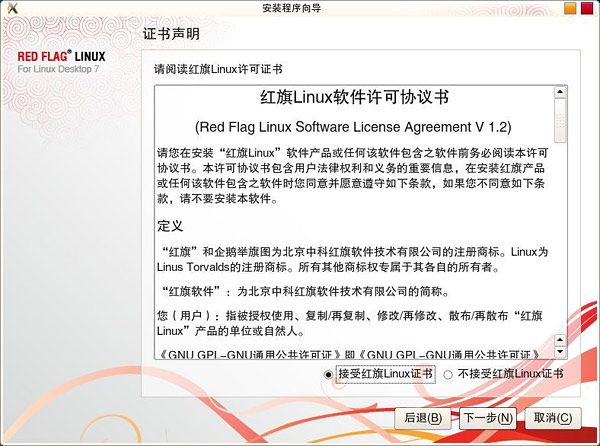
Task: Click the scroll up arrow just above the bottom down arrow
Action: click(x=560, y=340)
